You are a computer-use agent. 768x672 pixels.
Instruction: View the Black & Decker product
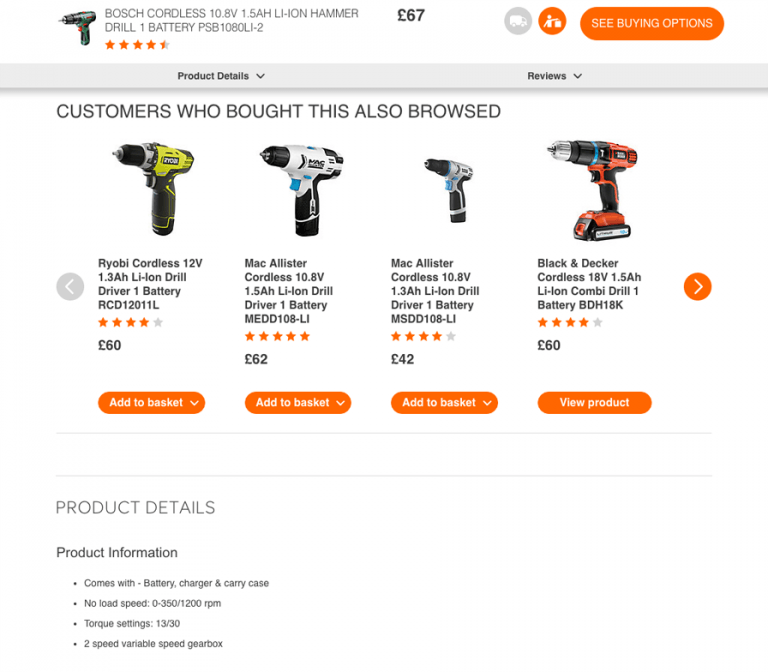[595, 403]
